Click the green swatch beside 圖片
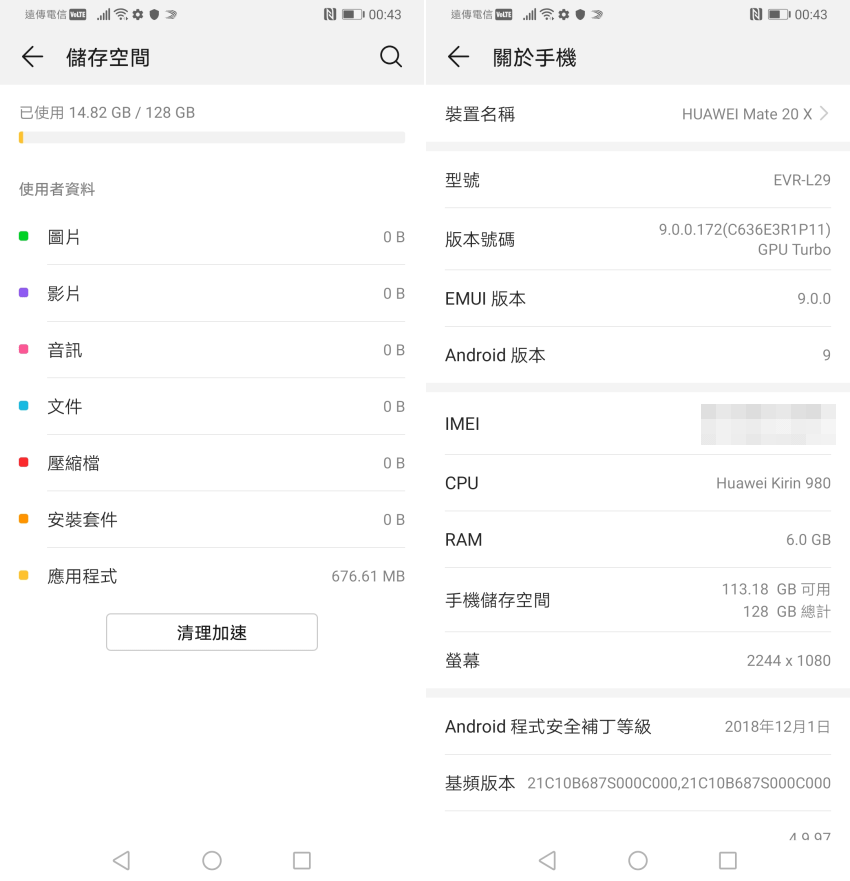This screenshot has height=881, width=850. 24,236
